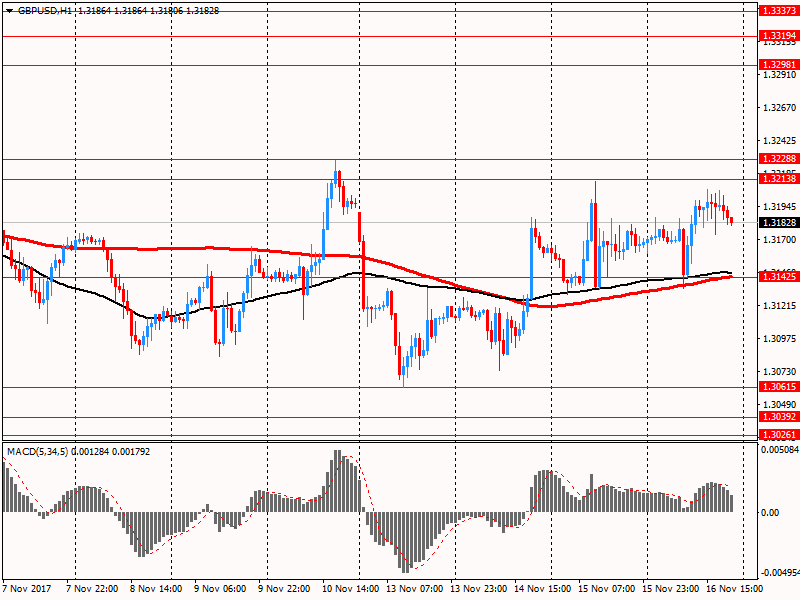This screenshot has height=600, width=800.
Task: Click the 13 Nov 07:00 time label
Action: coord(415,588)
